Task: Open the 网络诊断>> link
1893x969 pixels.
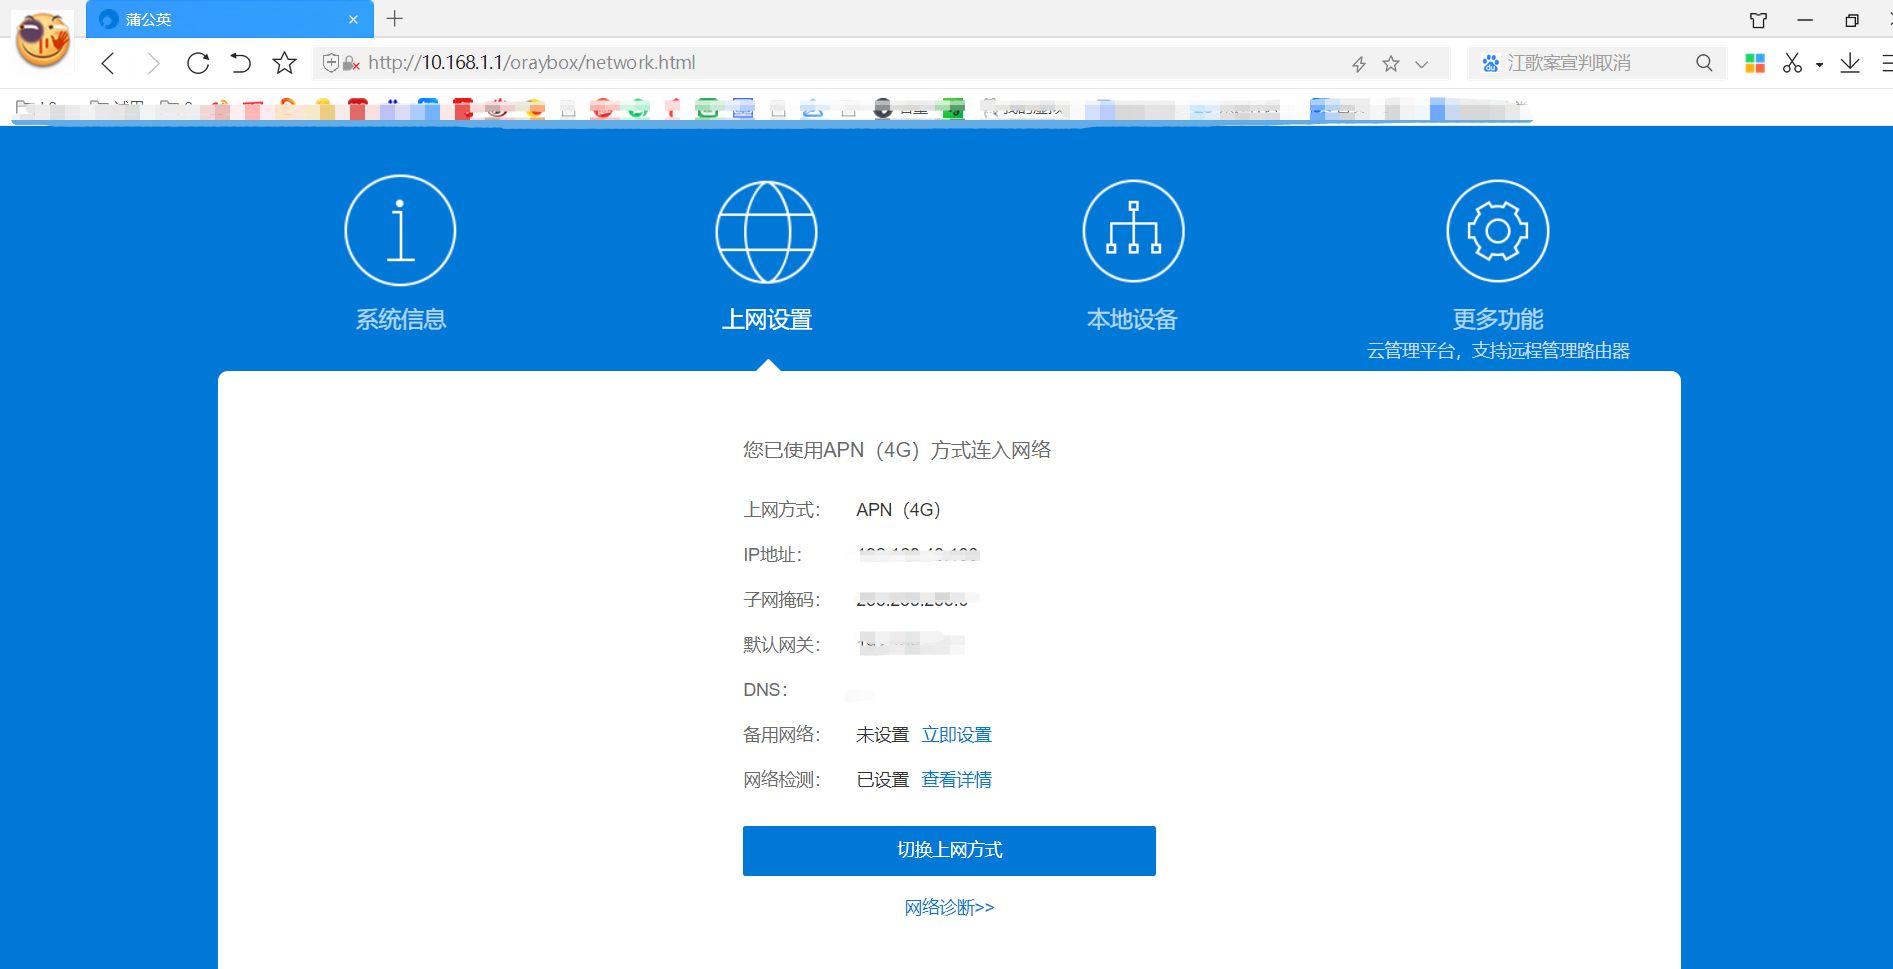Action: tap(949, 908)
